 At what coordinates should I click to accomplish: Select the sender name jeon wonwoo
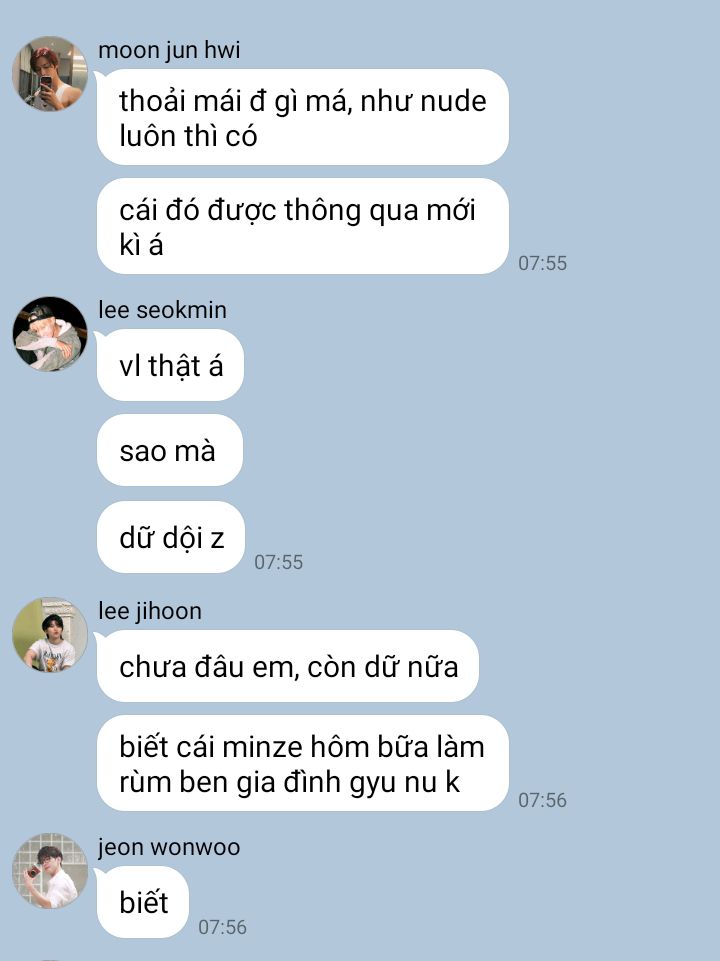tap(169, 847)
